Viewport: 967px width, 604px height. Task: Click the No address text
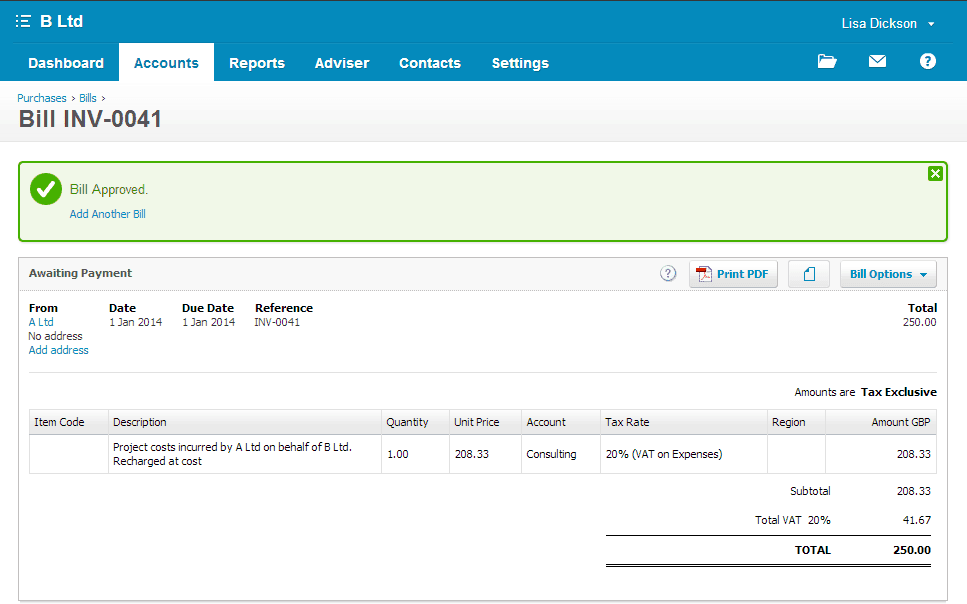click(x=56, y=336)
